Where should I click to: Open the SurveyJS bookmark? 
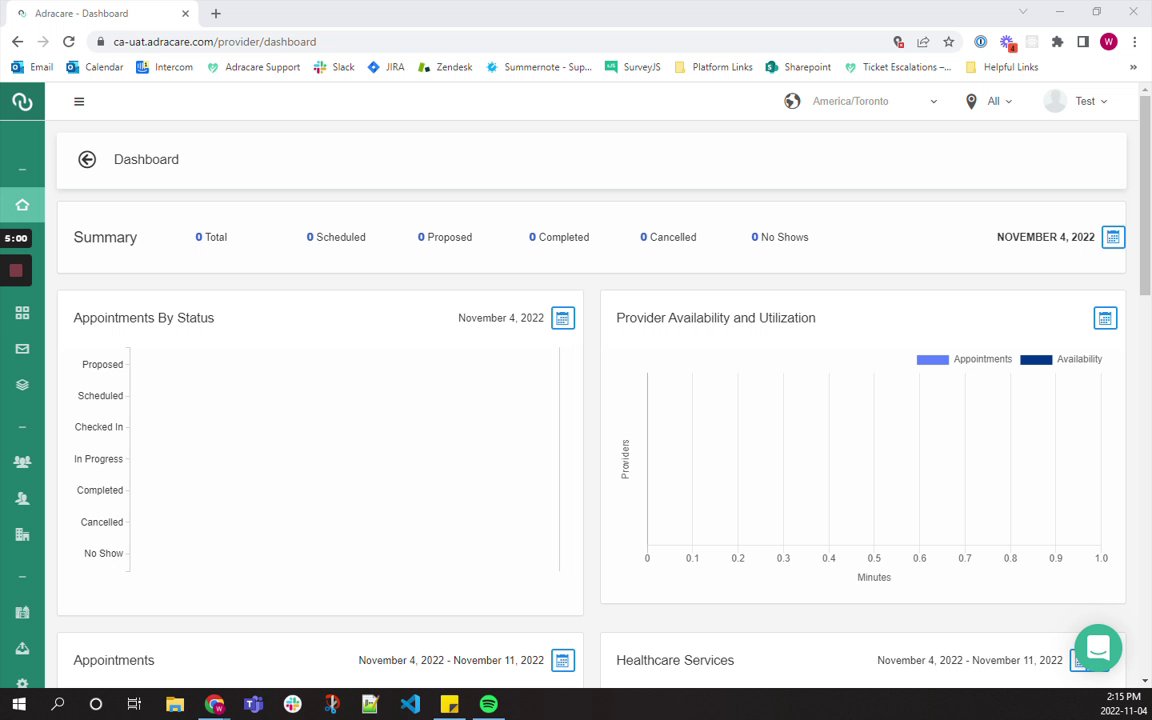[633, 67]
